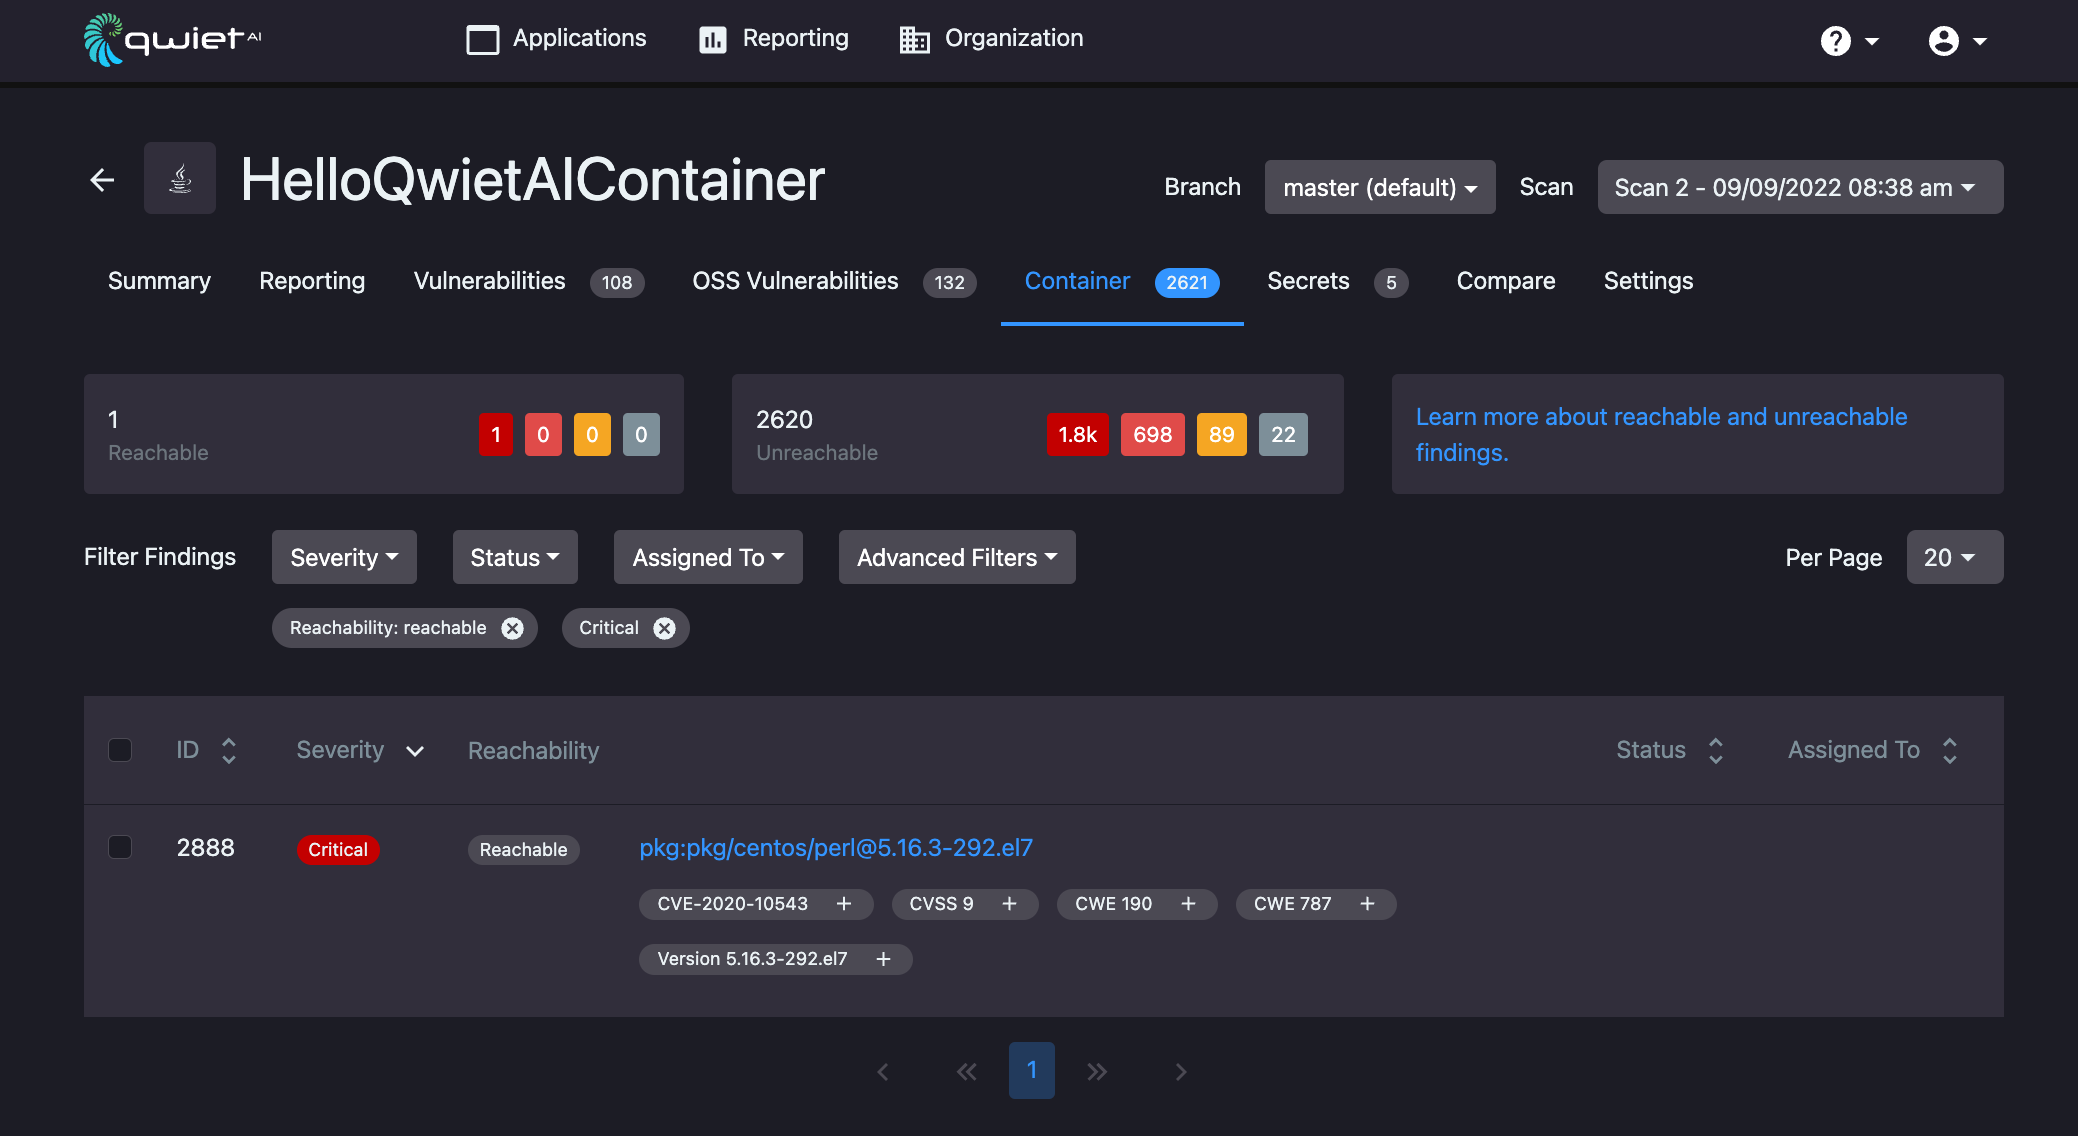2078x1136 pixels.
Task: Open the Per Page 20 dropdown
Action: (x=1955, y=557)
